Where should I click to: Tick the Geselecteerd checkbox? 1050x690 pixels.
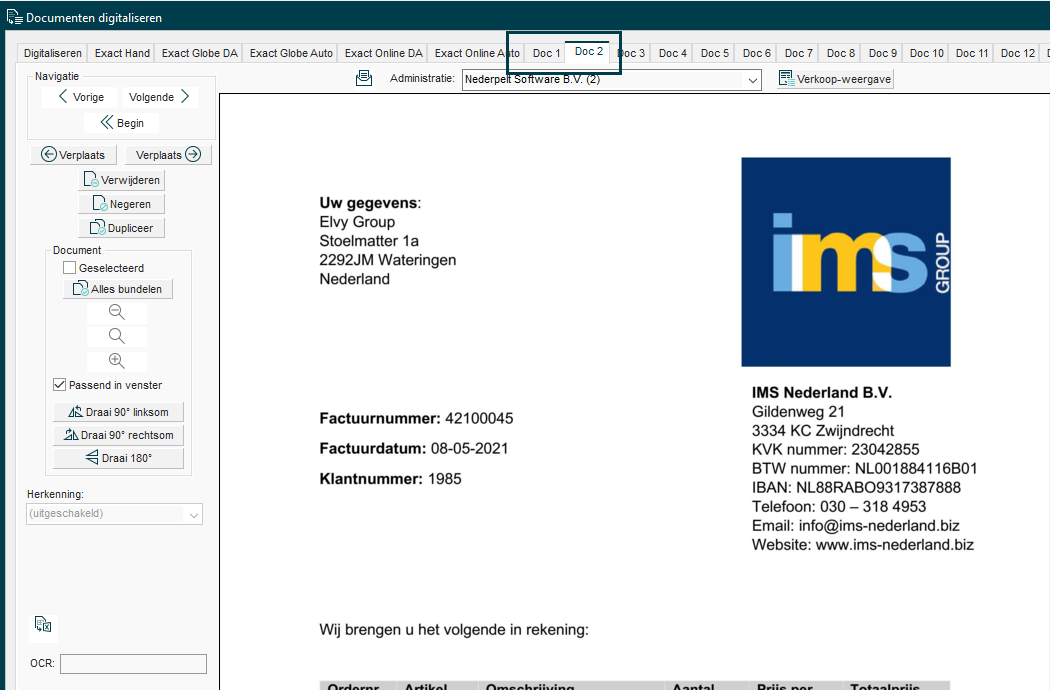click(x=69, y=268)
